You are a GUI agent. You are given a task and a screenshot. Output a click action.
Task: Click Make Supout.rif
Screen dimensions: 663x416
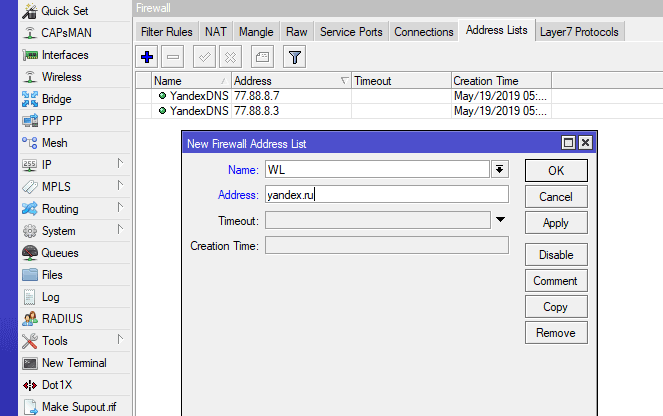click(x=75, y=406)
